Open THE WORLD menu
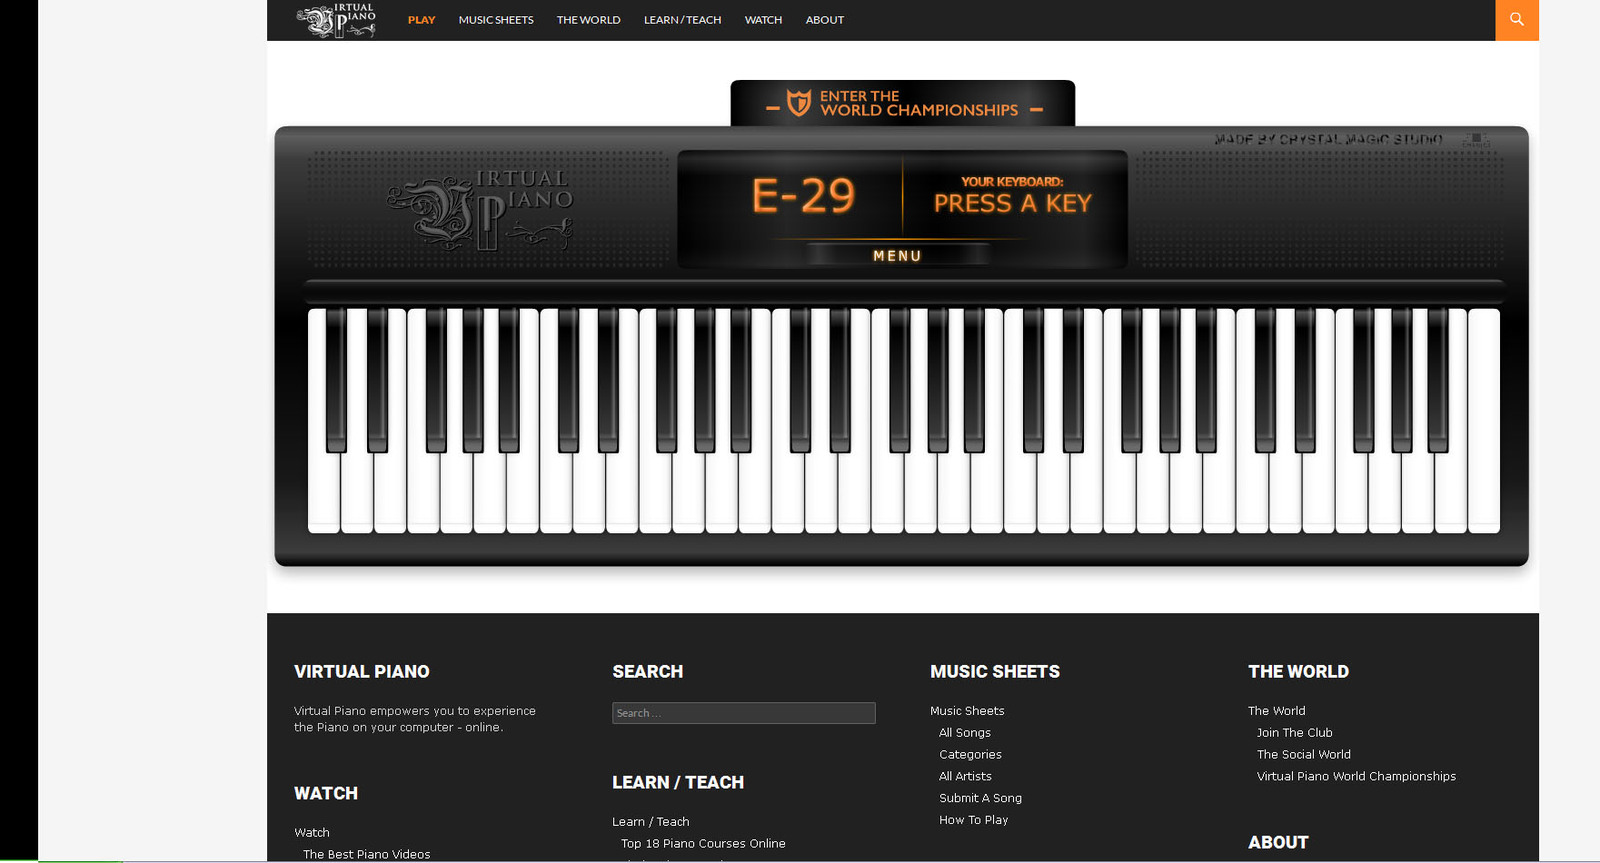Screen dimensions: 1600x863 tap(588, 20)
